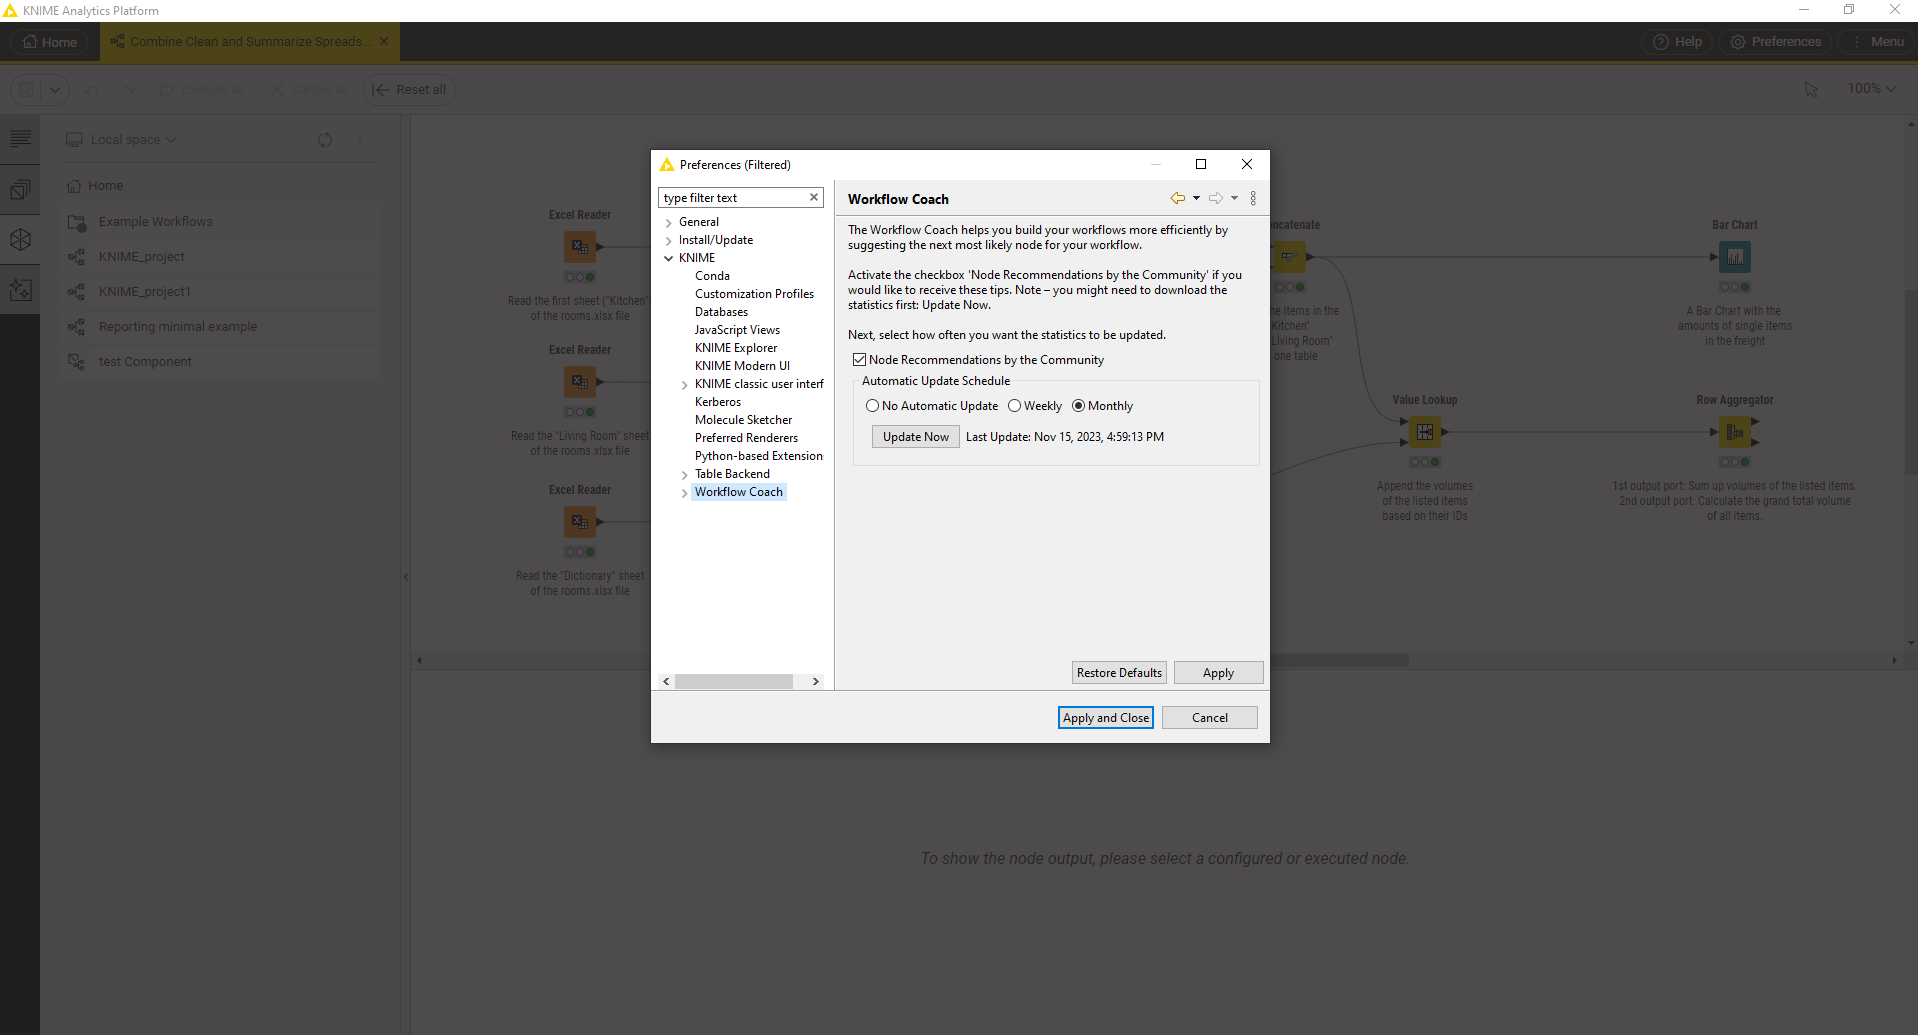This screenshot has width=1918, height=1035.
Task: Open the description panel sidebar icon
Action: (x=20, y=139)
